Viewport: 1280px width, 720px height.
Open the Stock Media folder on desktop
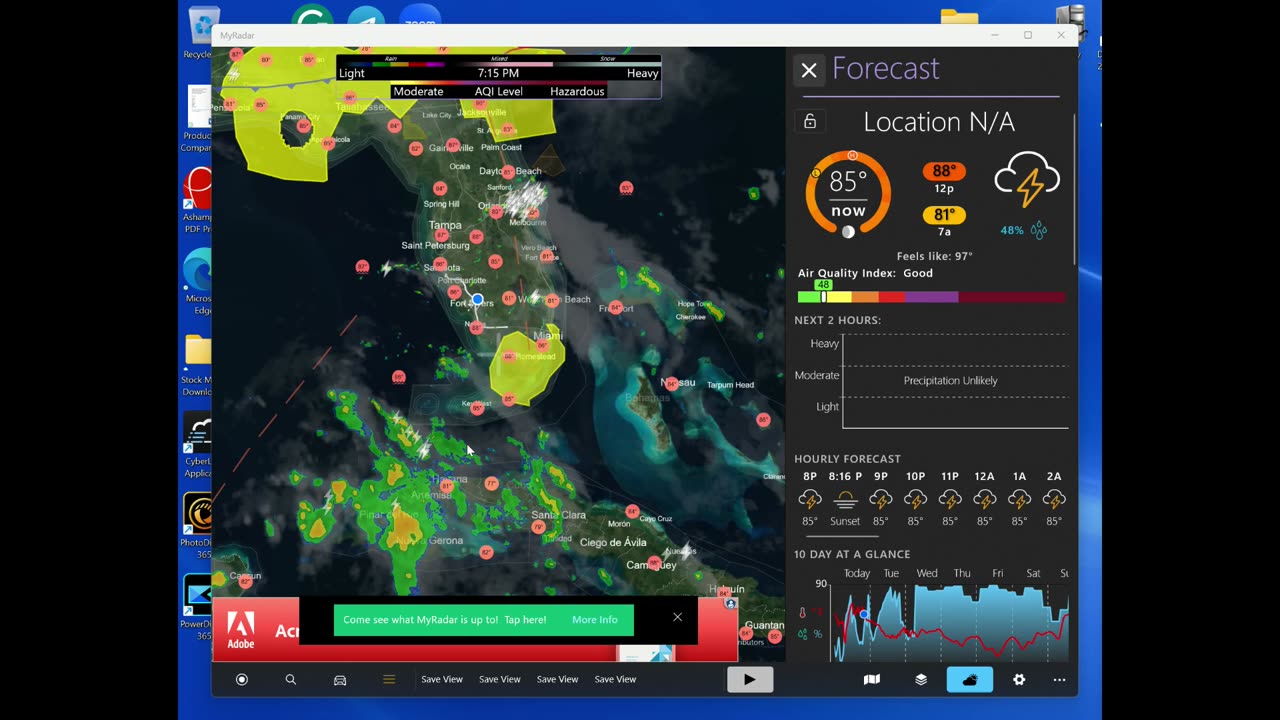pos(197,365)
